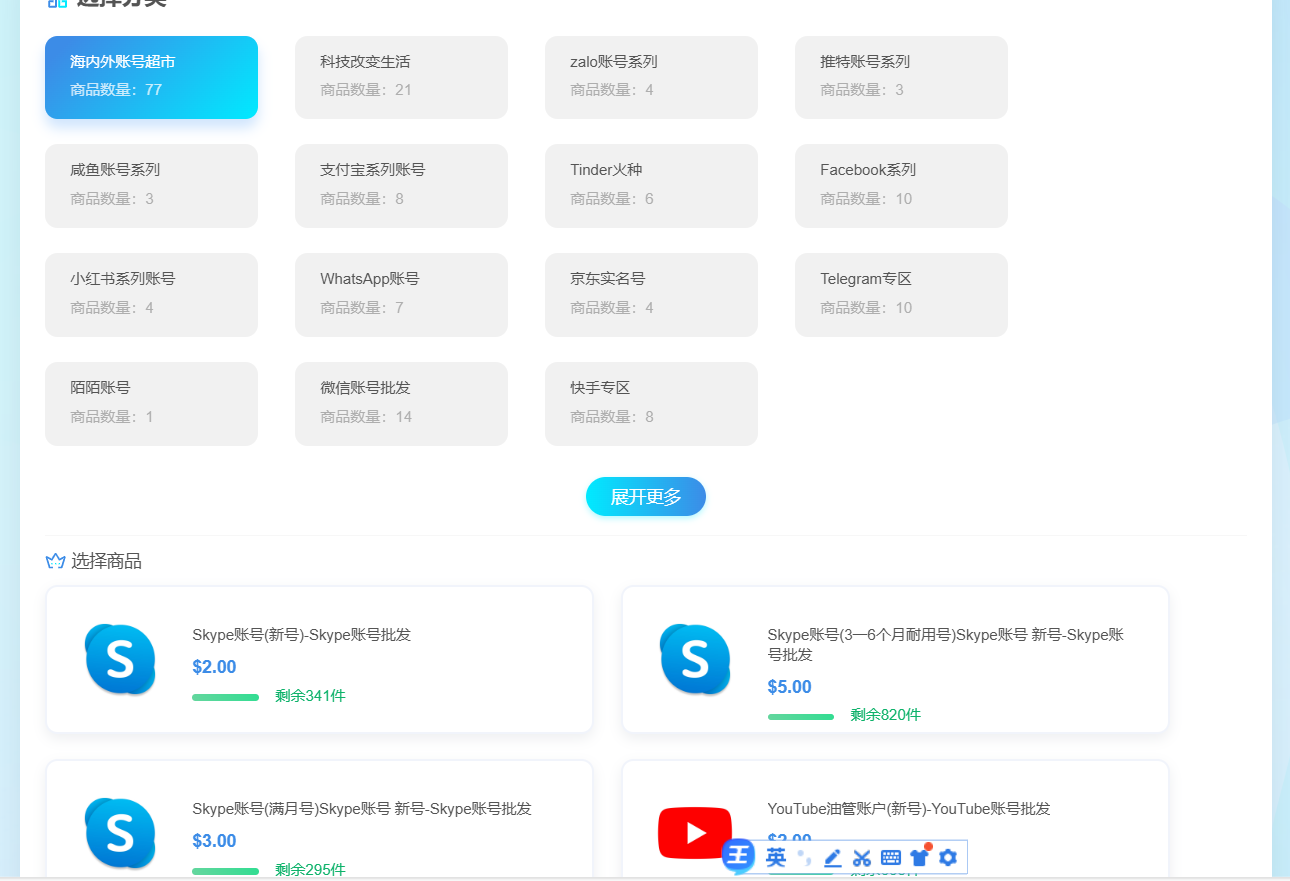Click the 剩余341件 stock label
Viewport: 1290px width, 881px height.
(x=310, y=696)
